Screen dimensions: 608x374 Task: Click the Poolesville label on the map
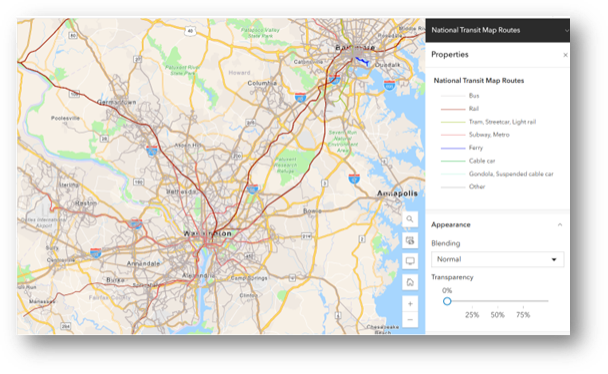pos(65,118)
